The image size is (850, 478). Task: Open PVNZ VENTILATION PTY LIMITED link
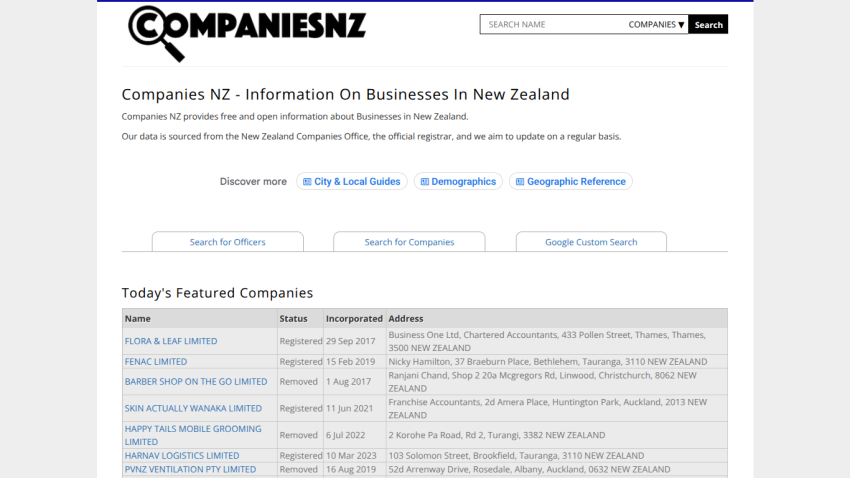[x=190, y=469]
